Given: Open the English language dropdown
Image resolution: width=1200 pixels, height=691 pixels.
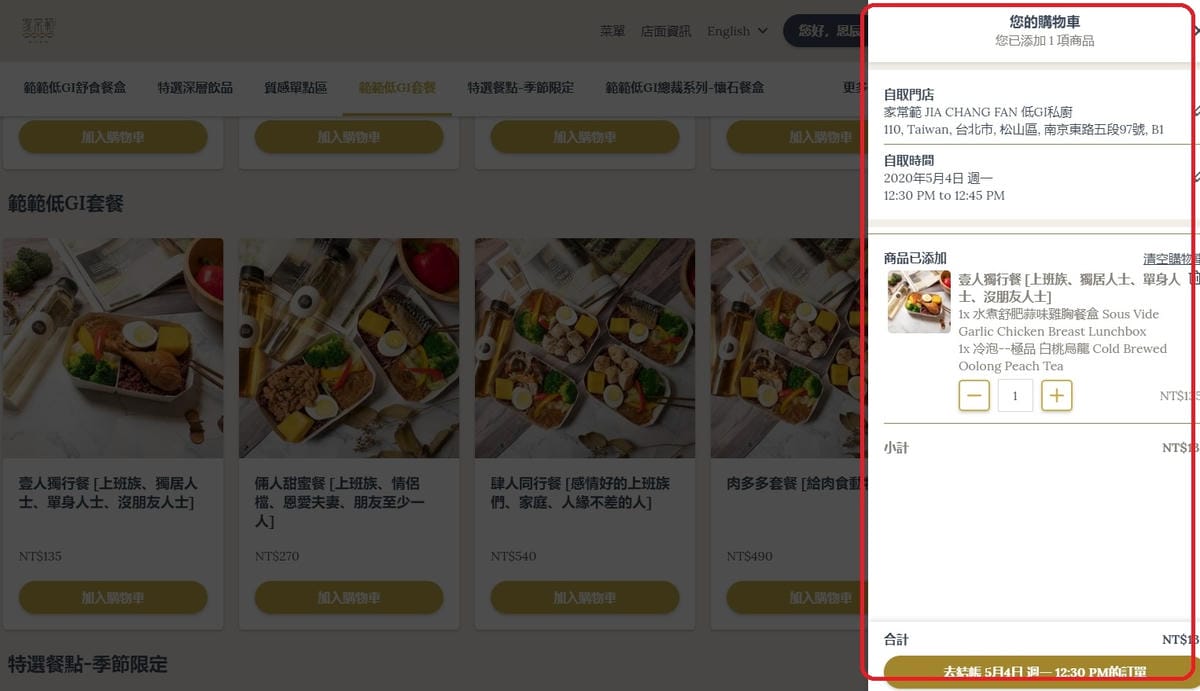Looking at the screenshot, I should (x=737, y=31).
